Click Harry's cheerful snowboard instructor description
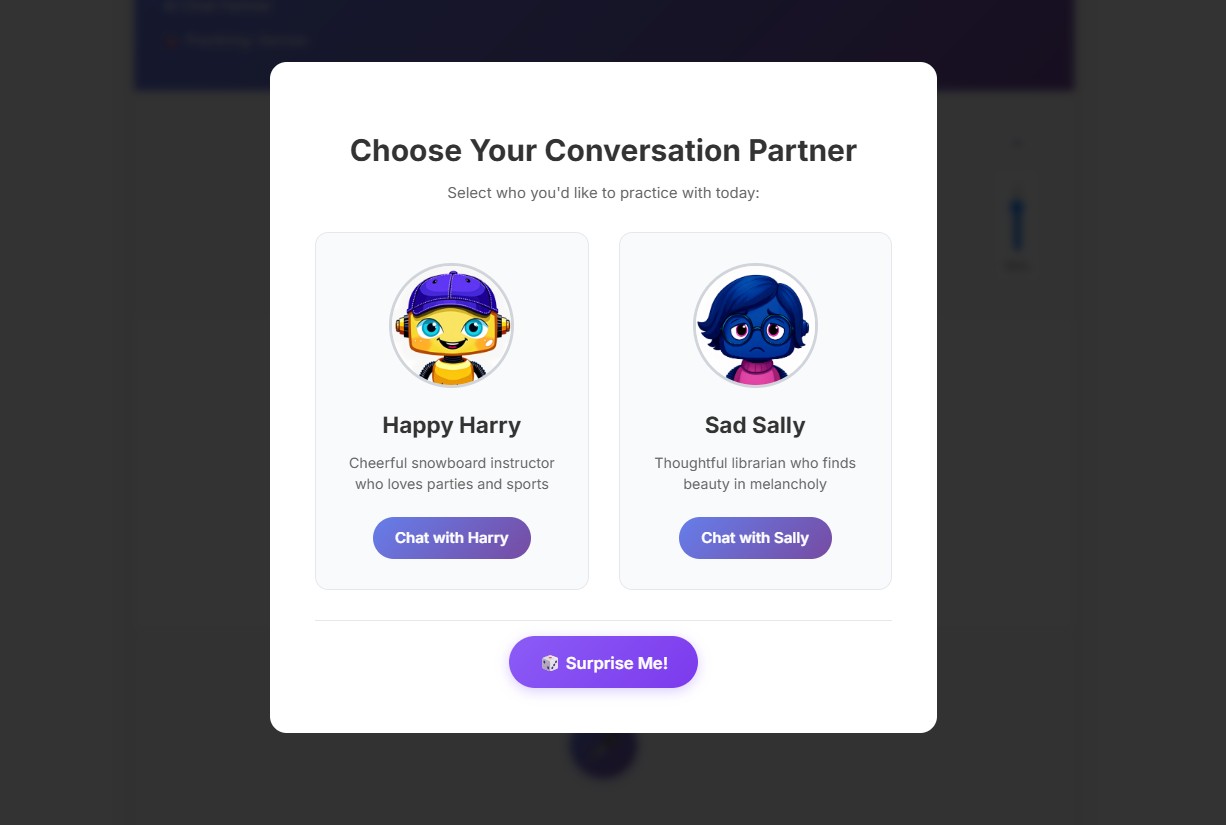The image size is (1226, 825). coord(452,474)
